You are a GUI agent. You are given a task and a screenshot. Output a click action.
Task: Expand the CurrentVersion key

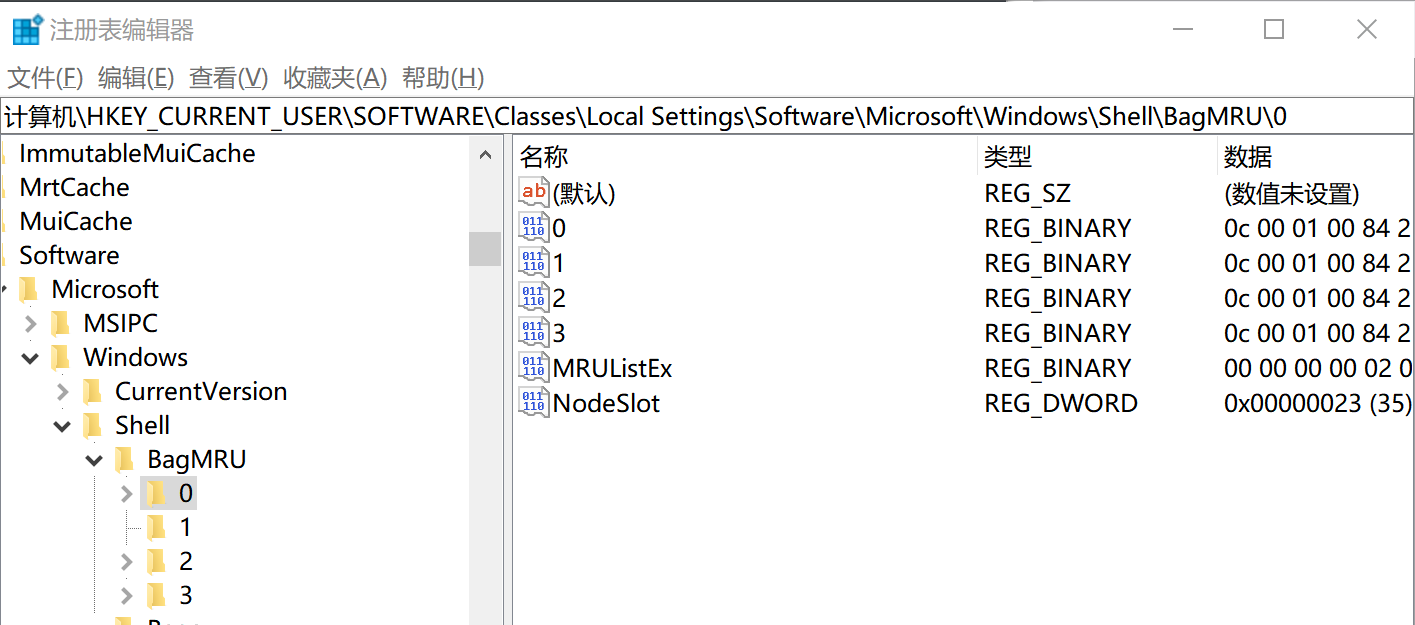click(63, 391)
